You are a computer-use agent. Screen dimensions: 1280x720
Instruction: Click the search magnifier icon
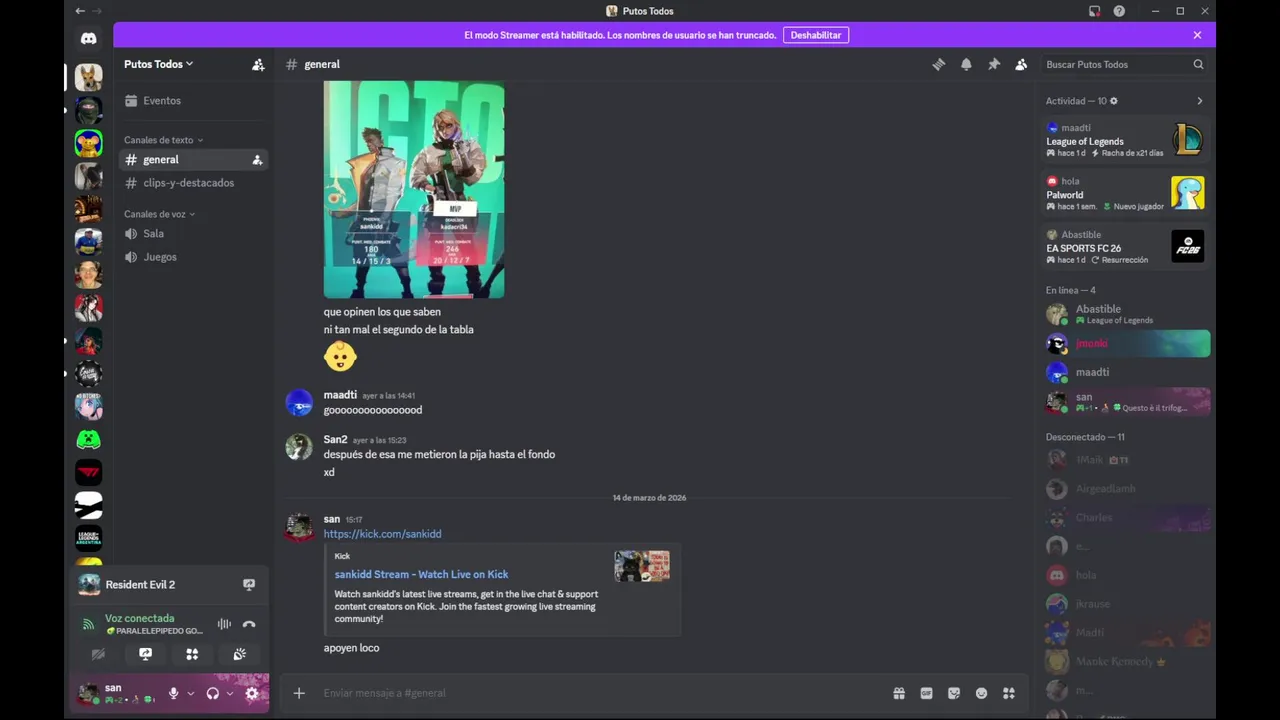click(x=1198, y=64)
